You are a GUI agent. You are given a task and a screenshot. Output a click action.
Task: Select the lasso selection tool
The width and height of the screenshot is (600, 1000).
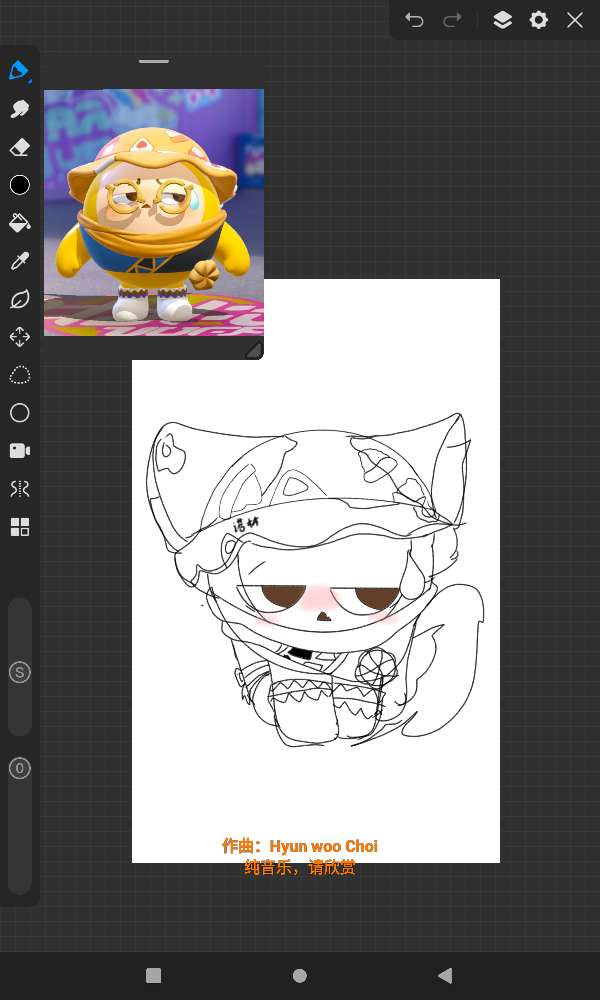(x=19, y=375)
